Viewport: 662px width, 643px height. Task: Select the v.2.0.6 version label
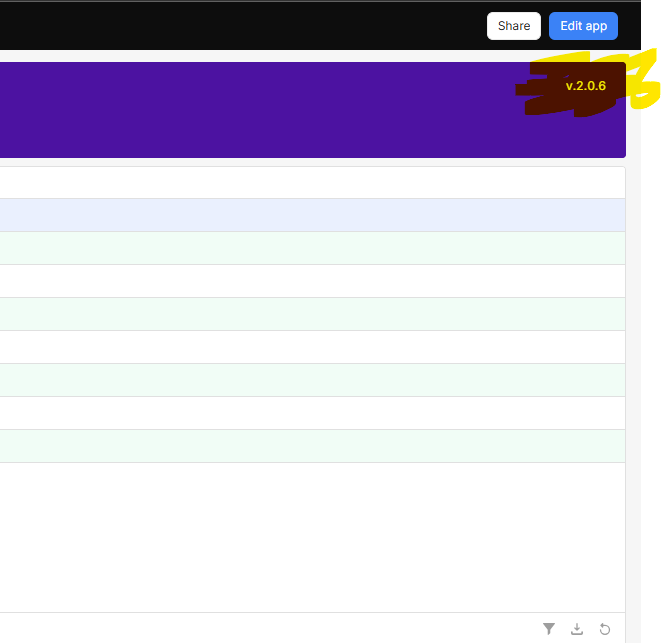click(586, 86)
